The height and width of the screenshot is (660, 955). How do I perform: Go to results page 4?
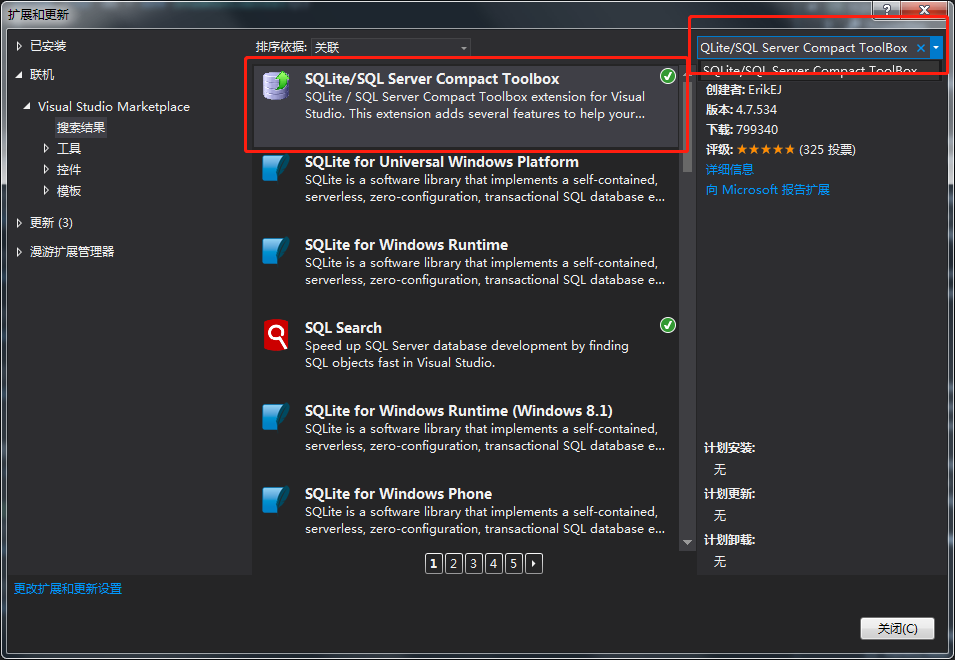click(493, 563)
